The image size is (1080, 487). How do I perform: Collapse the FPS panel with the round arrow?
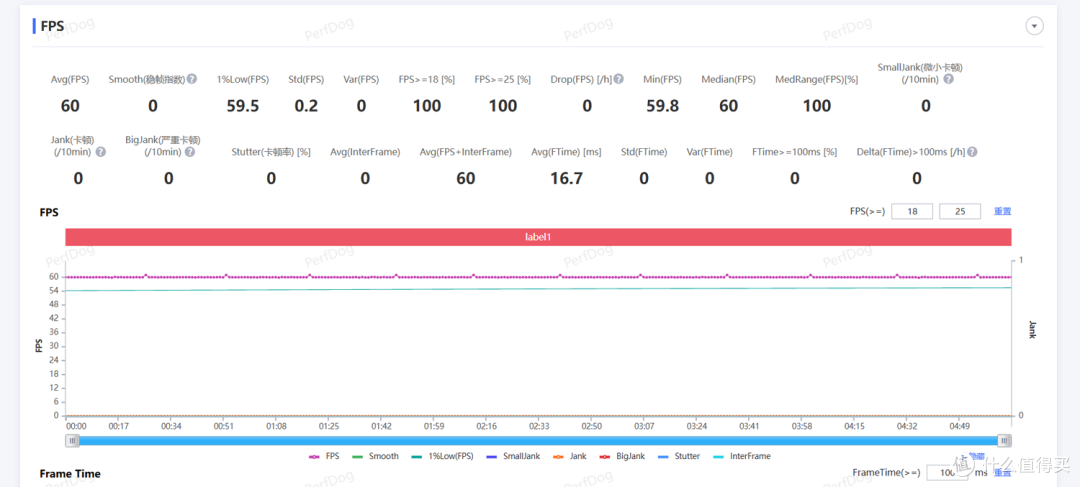pos(1035,26)
